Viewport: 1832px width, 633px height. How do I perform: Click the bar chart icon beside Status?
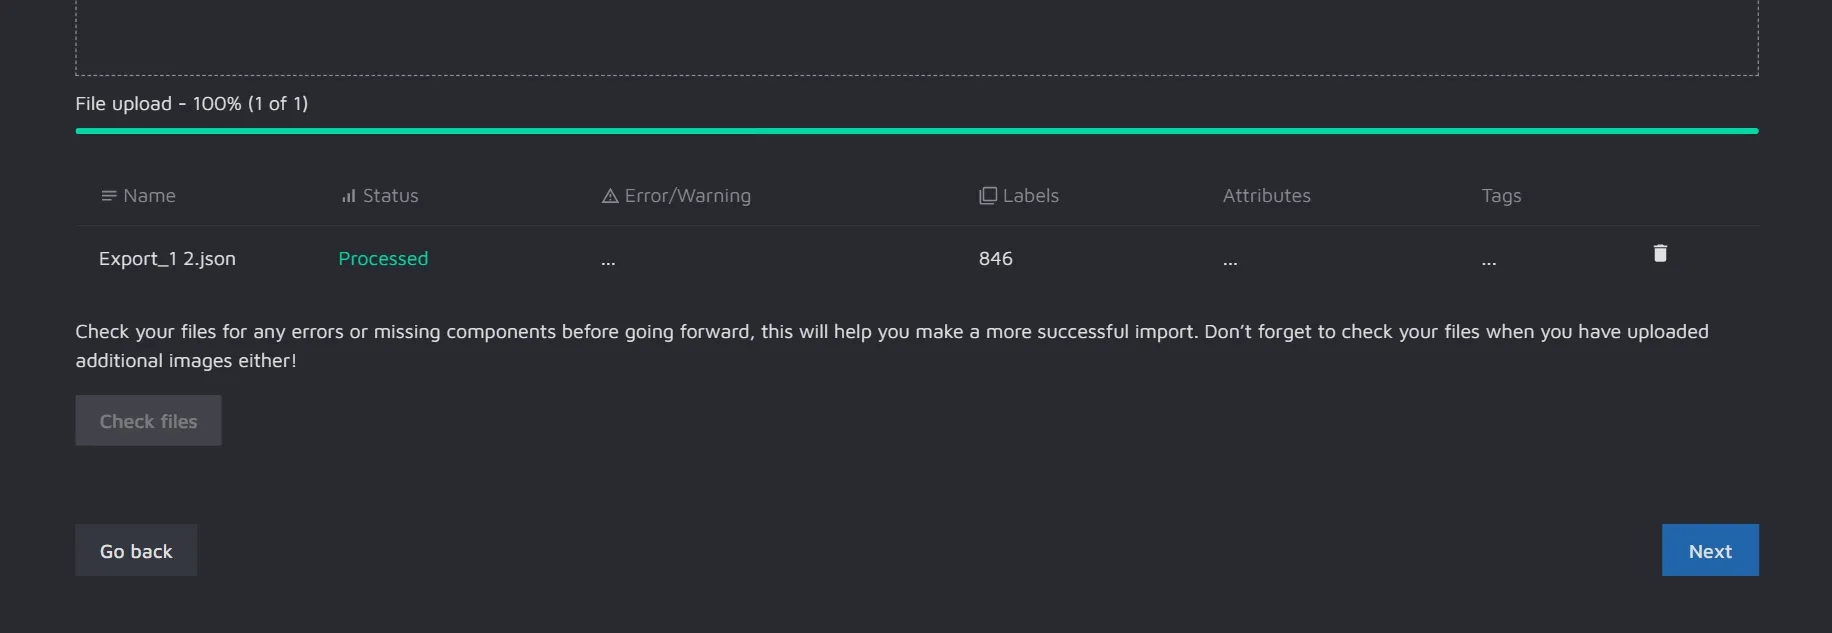pos(348,196)
